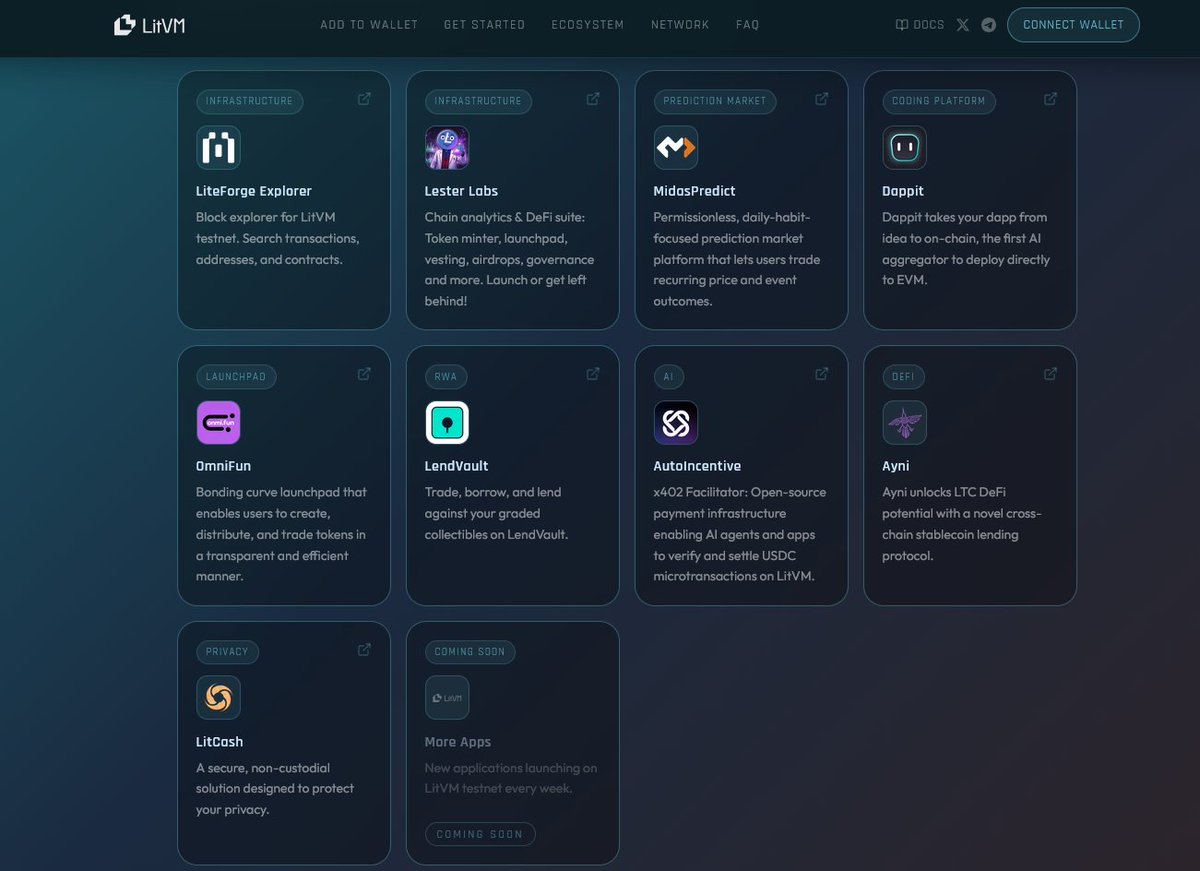This screenshot has height=871, width=1200.
Task: Click the LitCash title
Action: pyautogui.click(x=220, y=742)
